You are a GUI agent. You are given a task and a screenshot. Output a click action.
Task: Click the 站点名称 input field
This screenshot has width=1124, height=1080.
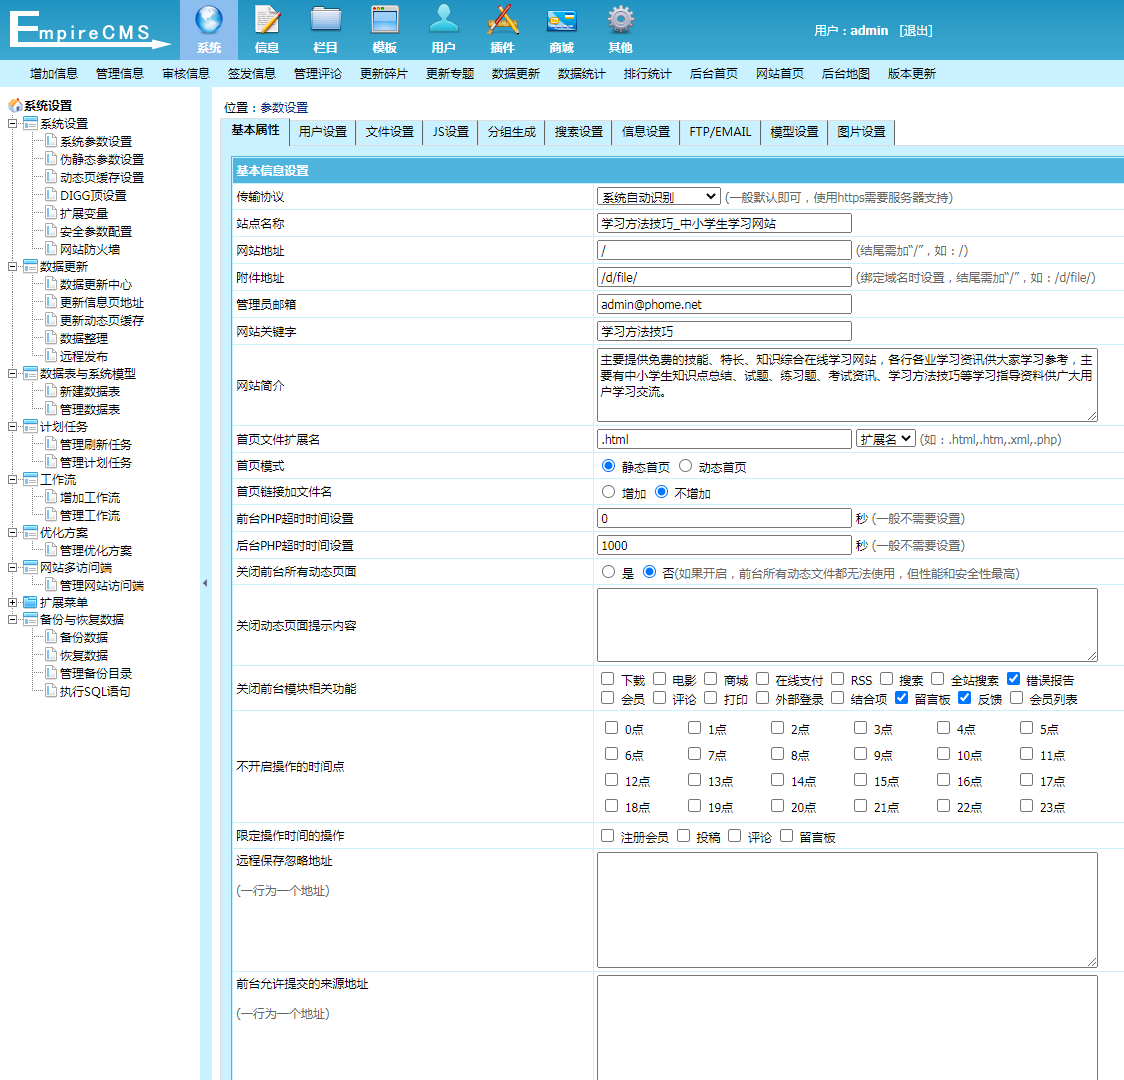coord(724,223)
